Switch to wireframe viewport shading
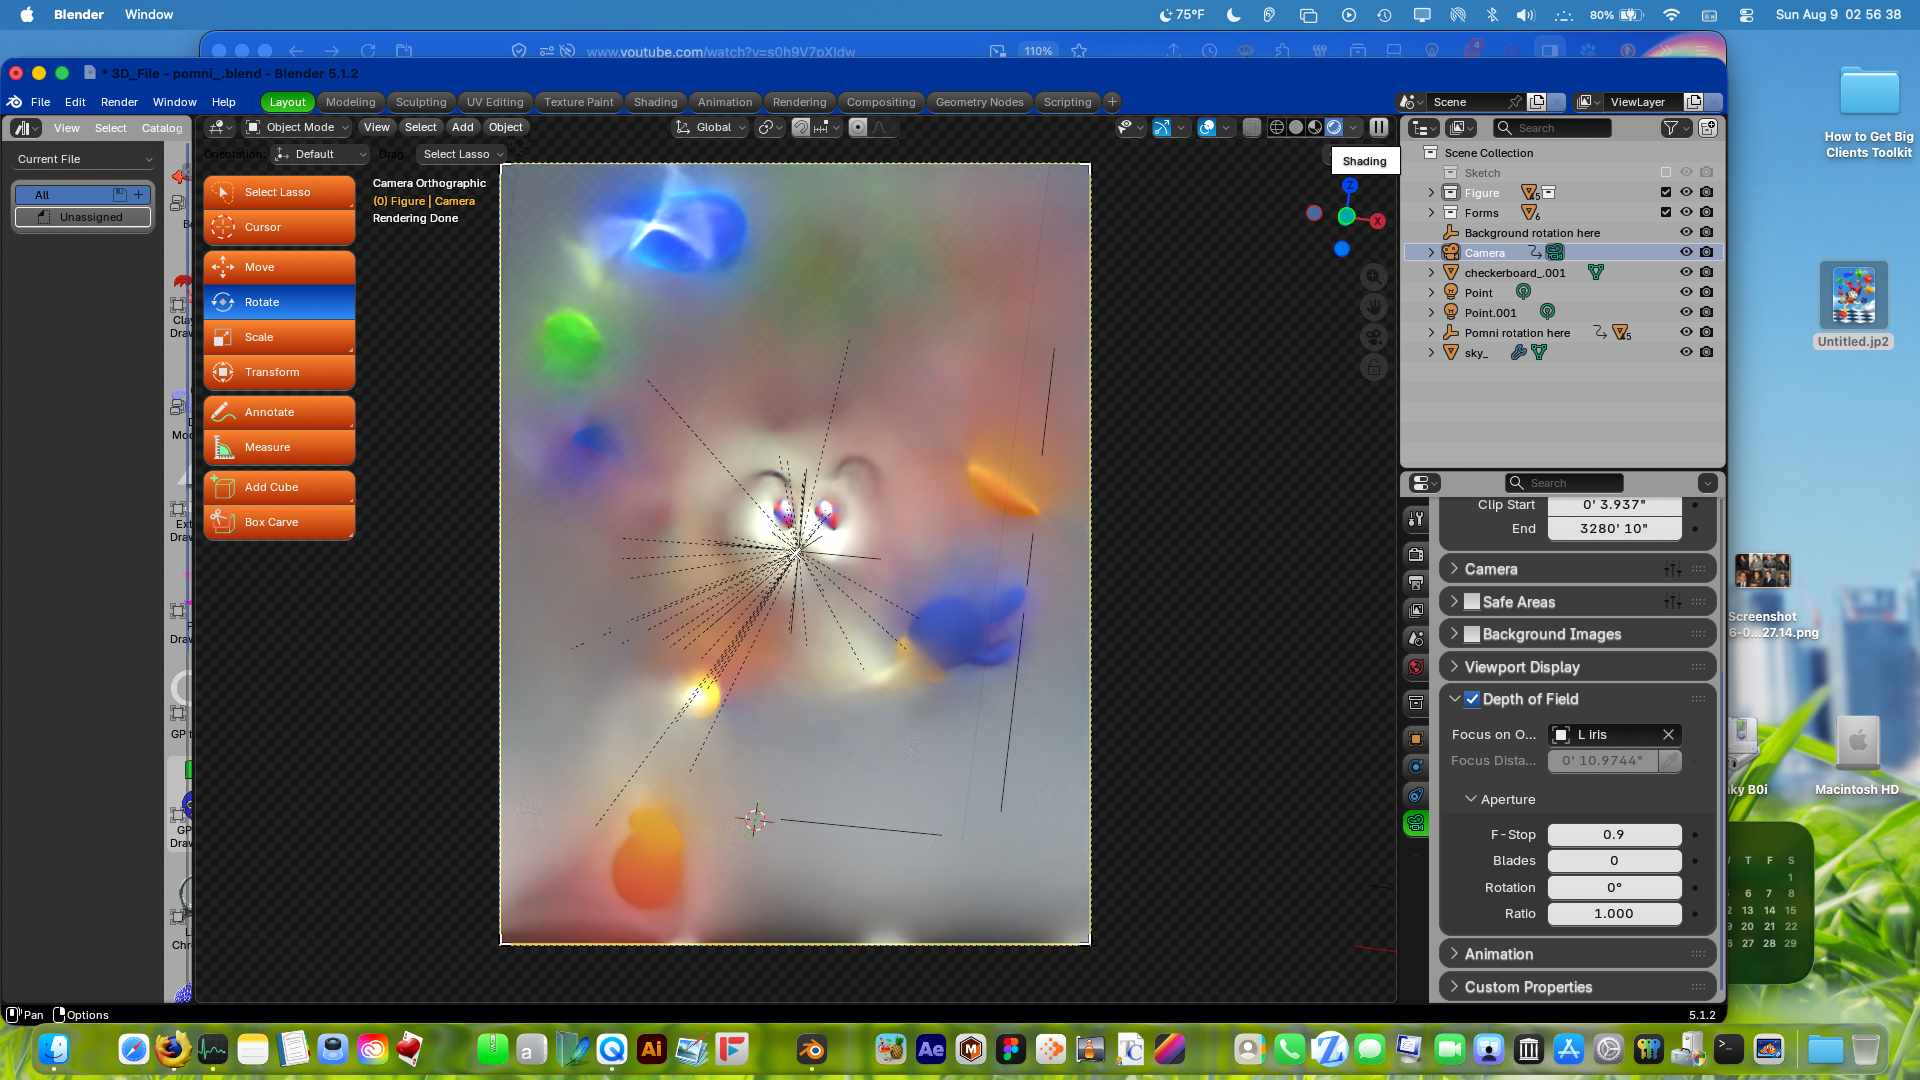Viewport: 1920px width, 1080px height. click(1277, 127)
